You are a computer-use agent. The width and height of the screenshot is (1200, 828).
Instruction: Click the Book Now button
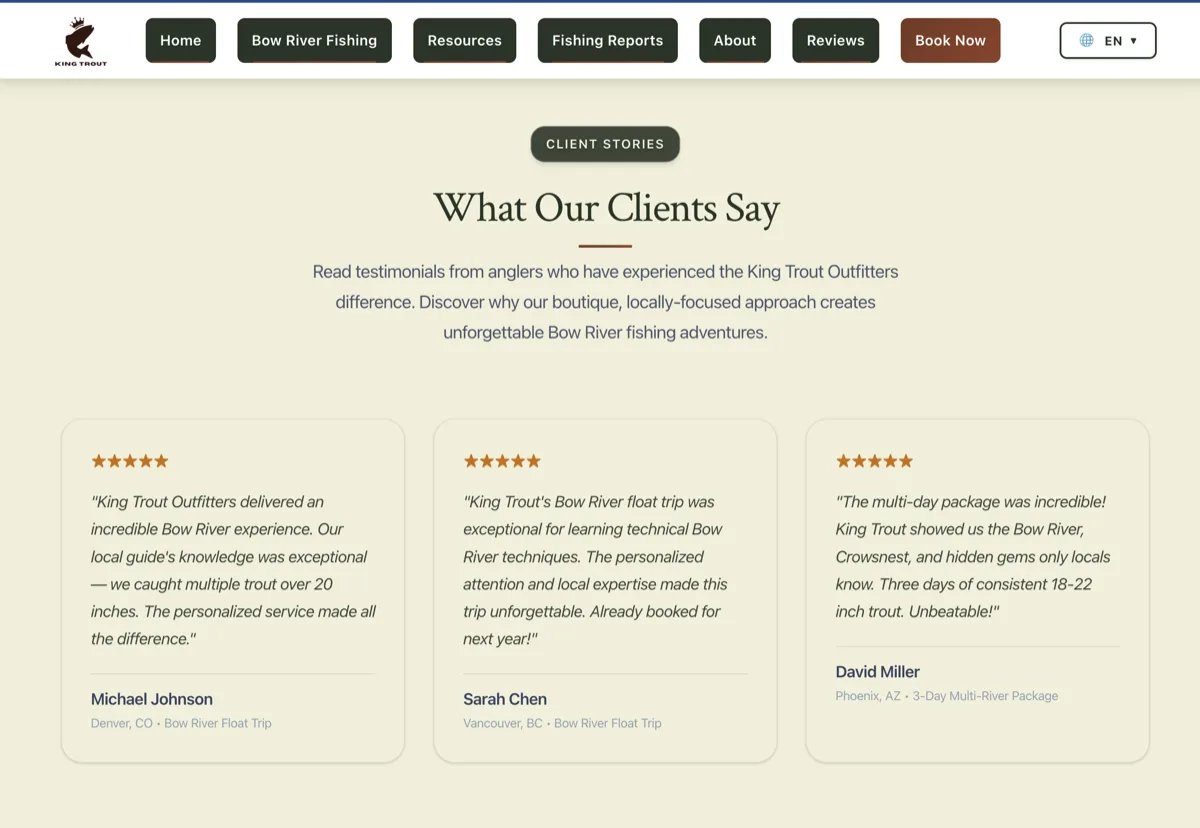pyautogui.click(x=950, y=40)
